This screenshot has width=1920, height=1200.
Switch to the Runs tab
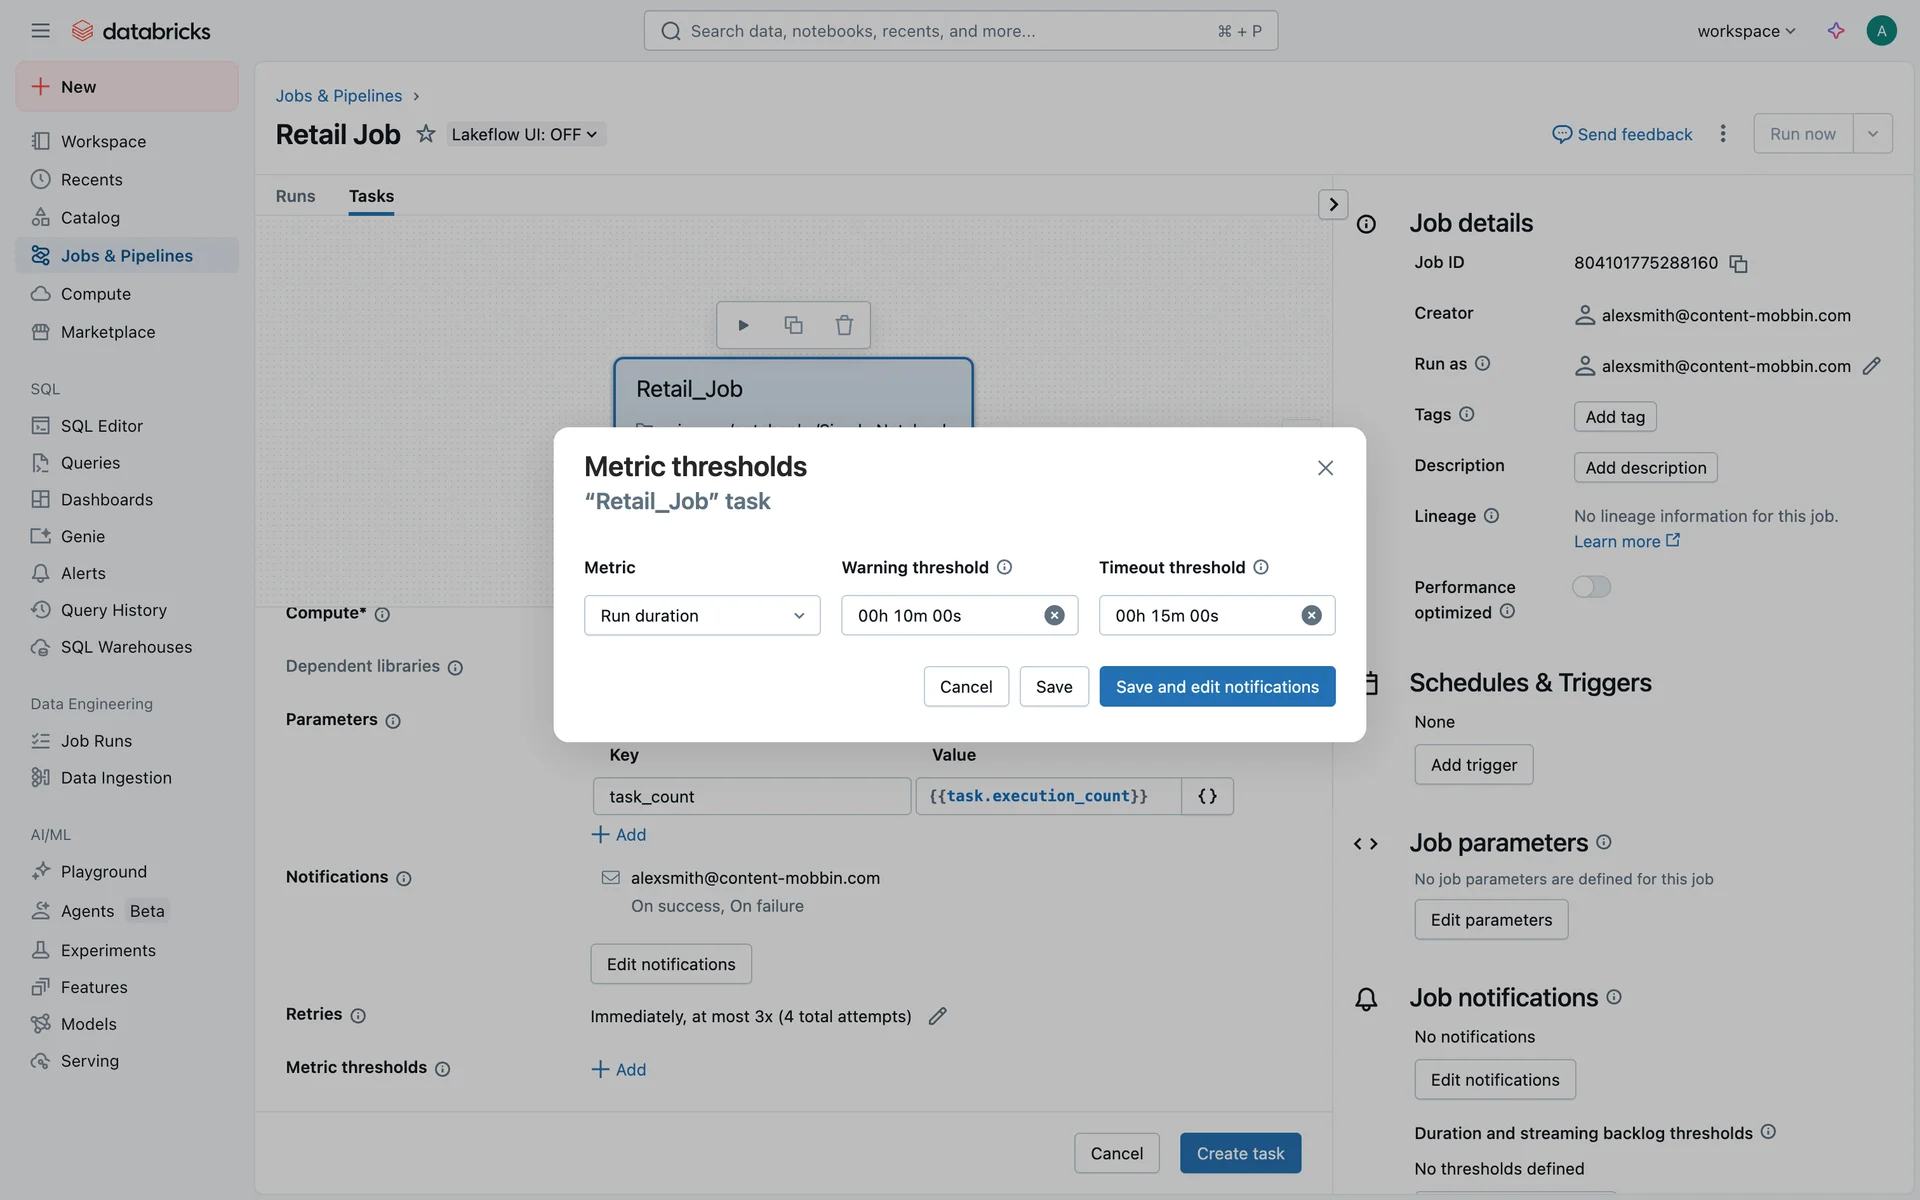pos(295,196)
